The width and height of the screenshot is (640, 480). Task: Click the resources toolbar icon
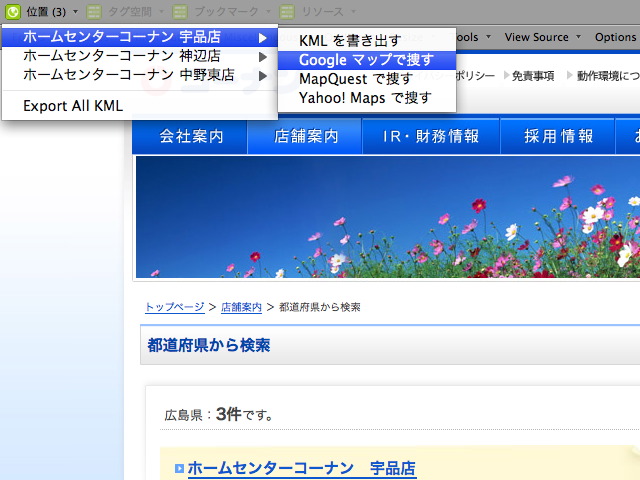[287, 11]
